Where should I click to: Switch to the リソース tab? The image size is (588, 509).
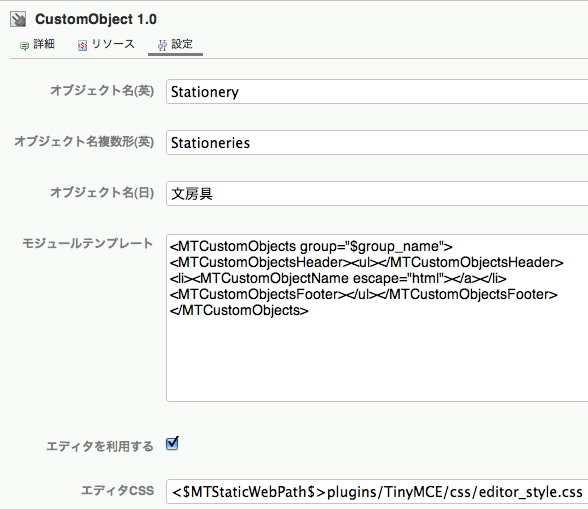[x=106, y=45]
